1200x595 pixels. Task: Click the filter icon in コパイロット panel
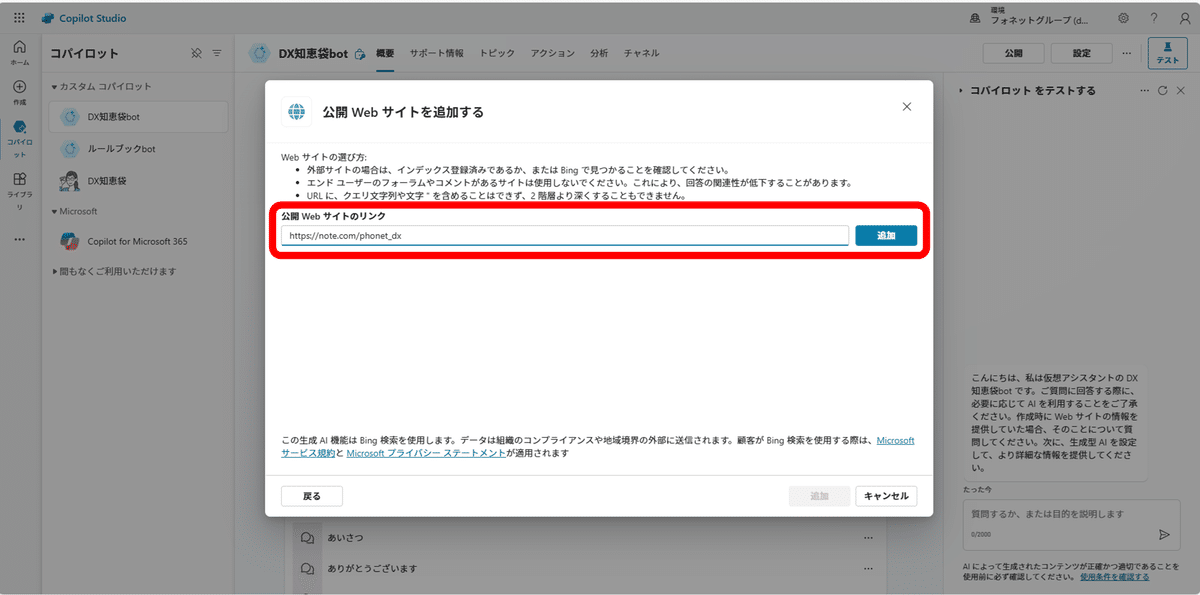(x=216, y=53)
